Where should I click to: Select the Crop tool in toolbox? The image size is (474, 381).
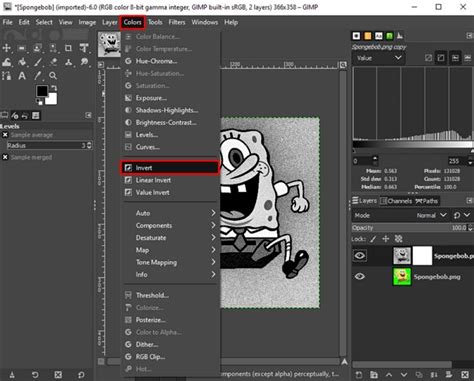click(x=68, y=48)
